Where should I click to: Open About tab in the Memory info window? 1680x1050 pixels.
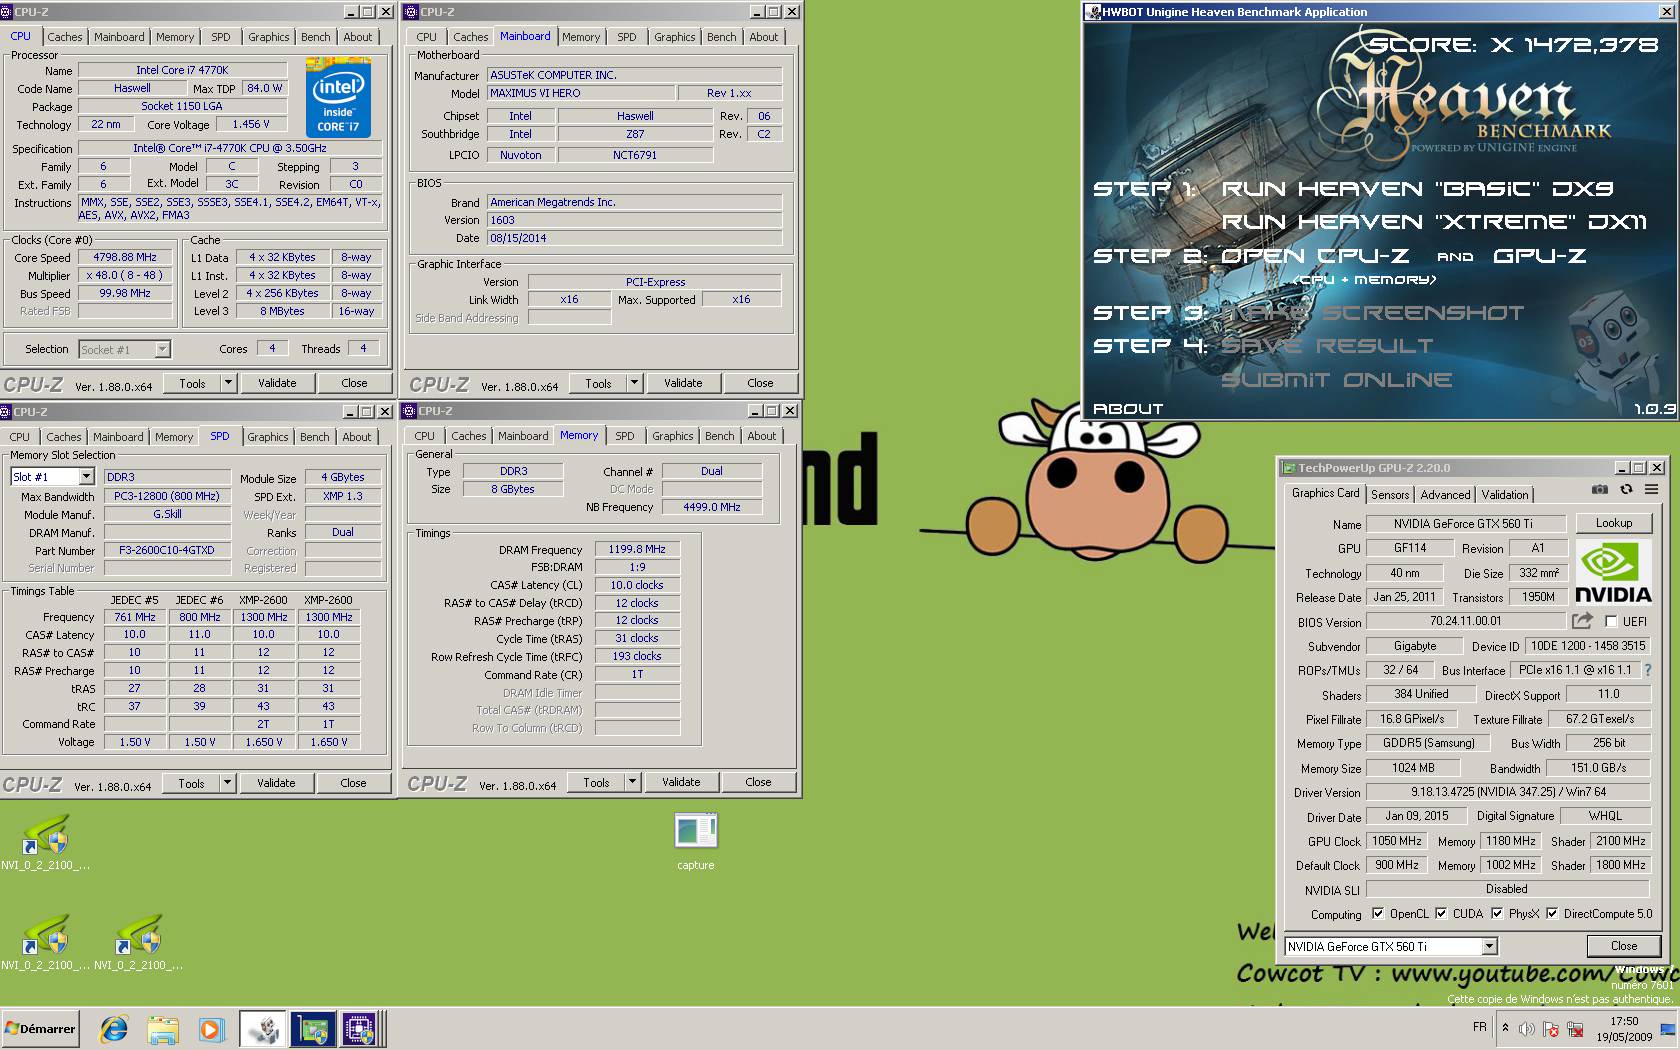761,436
